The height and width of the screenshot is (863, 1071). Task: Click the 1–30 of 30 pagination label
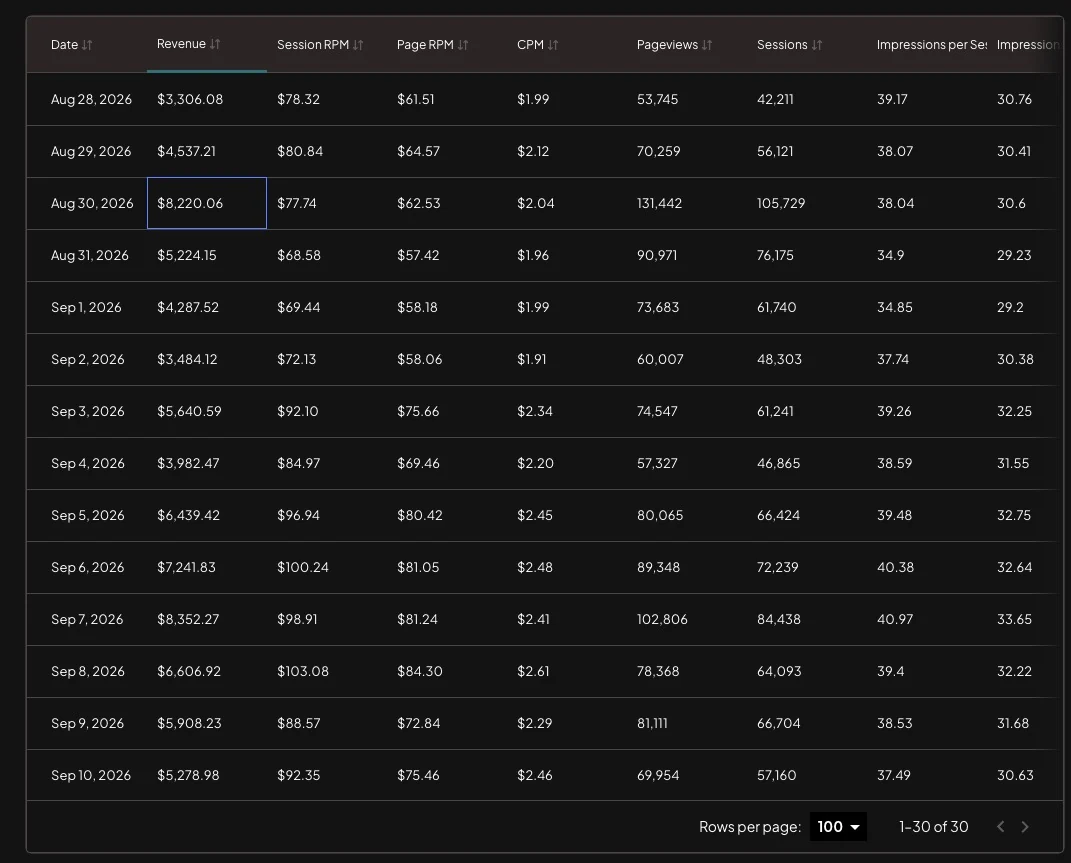(x=933, y=827)
